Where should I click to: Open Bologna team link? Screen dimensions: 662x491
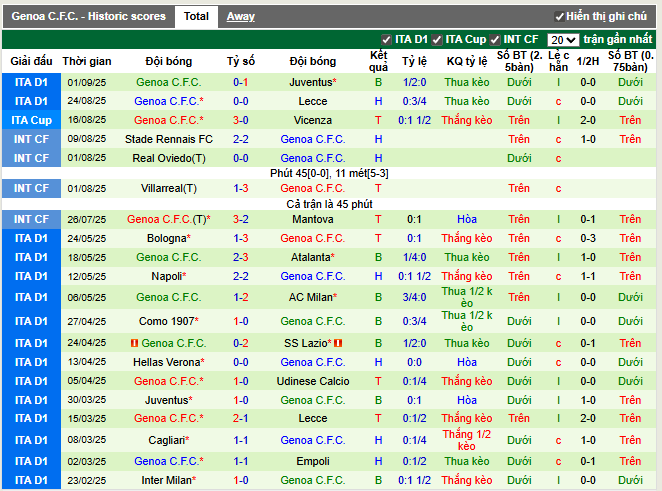pos(167,239)
